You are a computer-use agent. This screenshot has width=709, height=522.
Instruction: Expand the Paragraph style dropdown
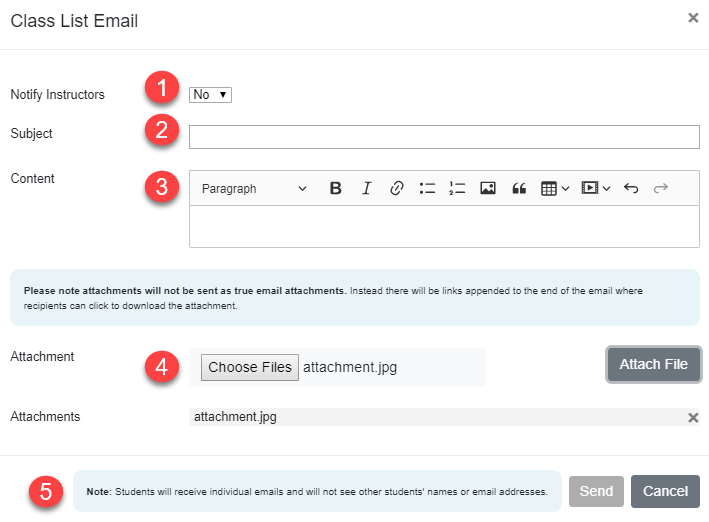pyautogui.click(x=254, y=188)
